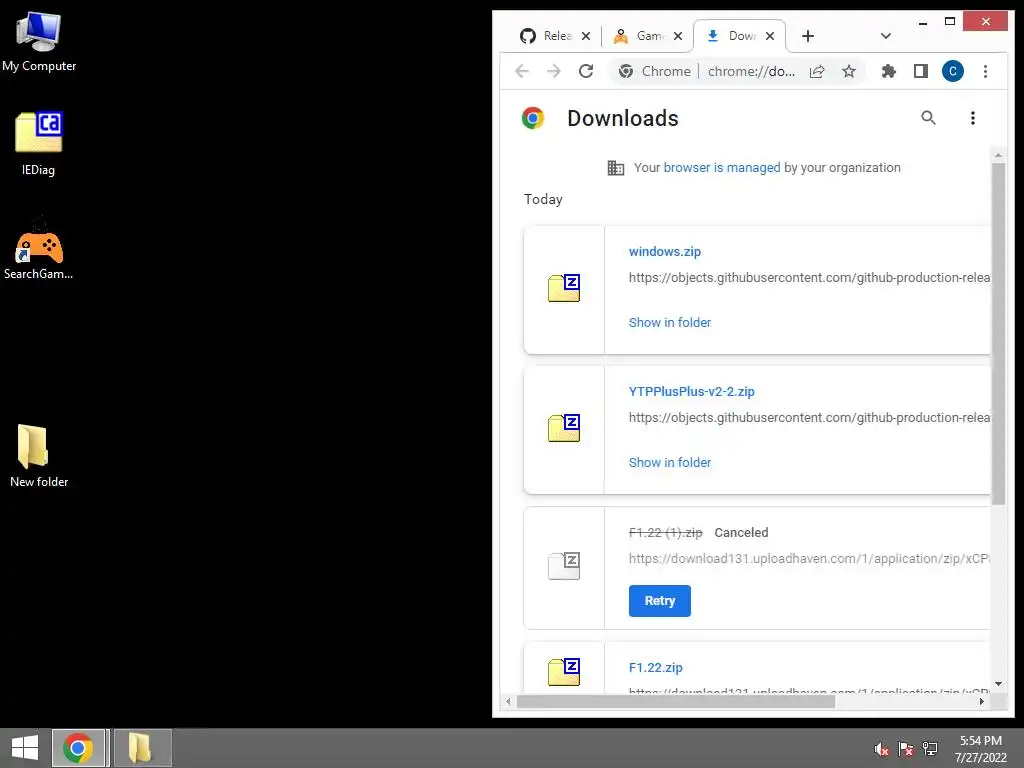Open File Explorer from the taskbar
This screenshot has width=1024, height=768.
point(141,748)
